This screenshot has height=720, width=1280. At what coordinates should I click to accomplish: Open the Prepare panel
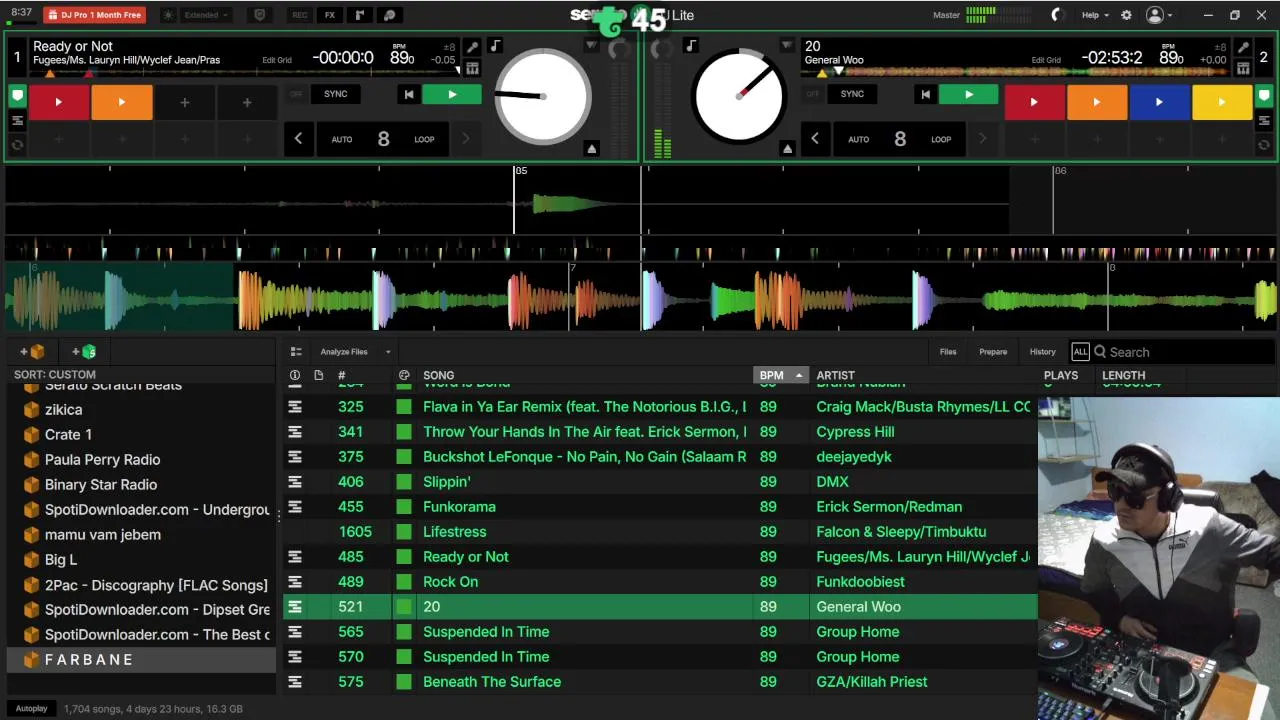(x=993, y=352)
